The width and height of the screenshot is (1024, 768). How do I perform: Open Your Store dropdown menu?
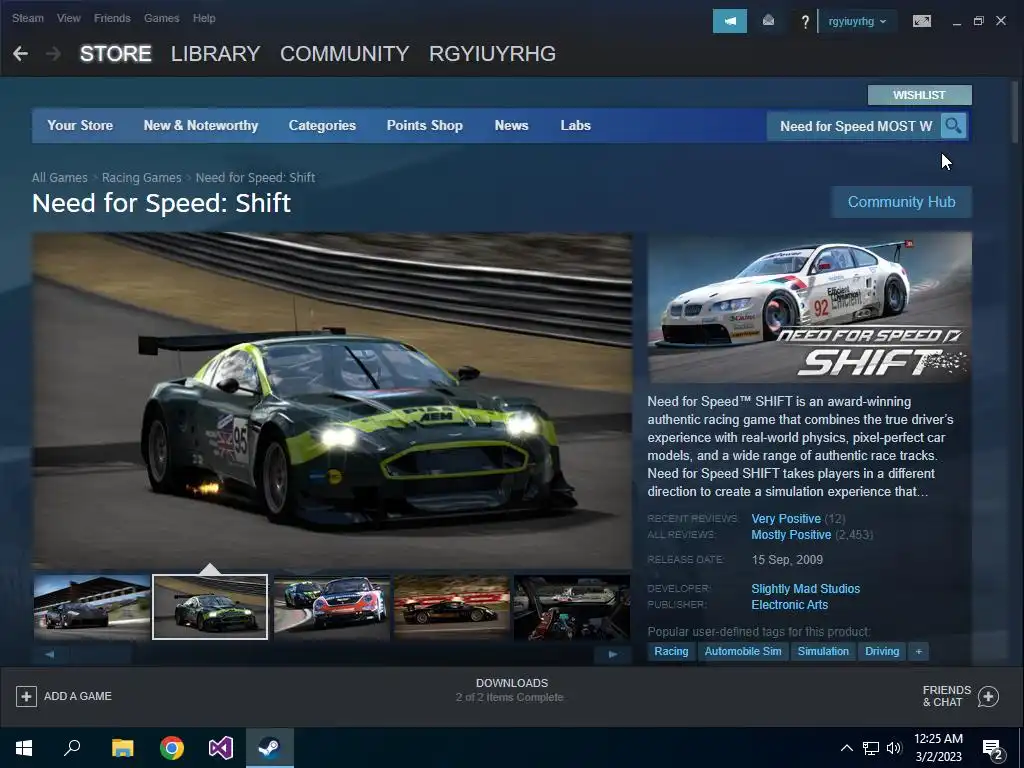pyautogui.click(x=80, y=125)
